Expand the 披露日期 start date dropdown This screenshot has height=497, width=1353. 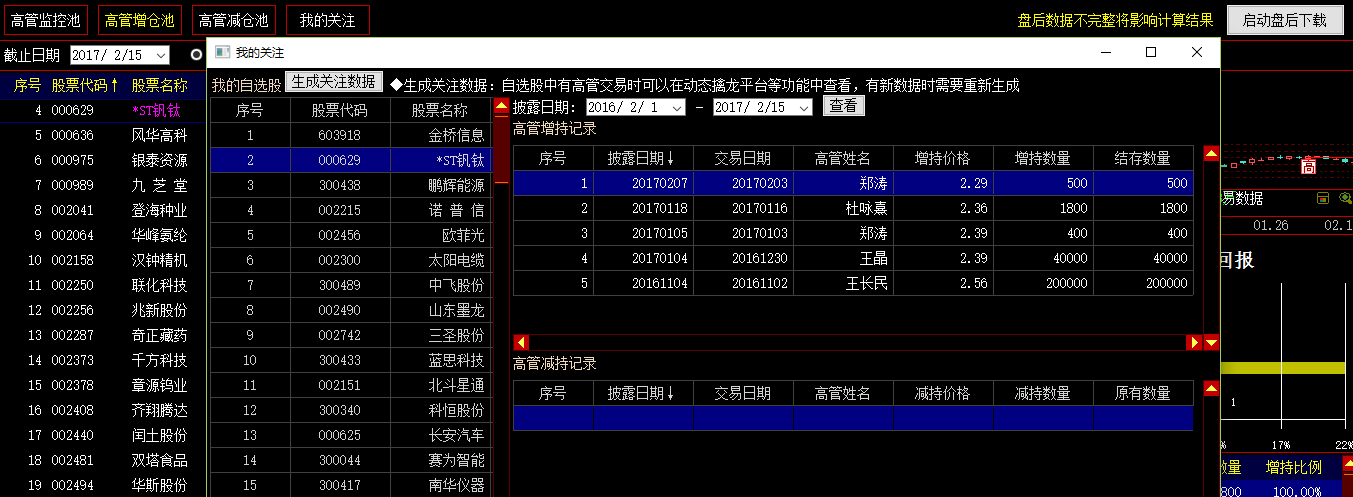click(x=677, y=107)
